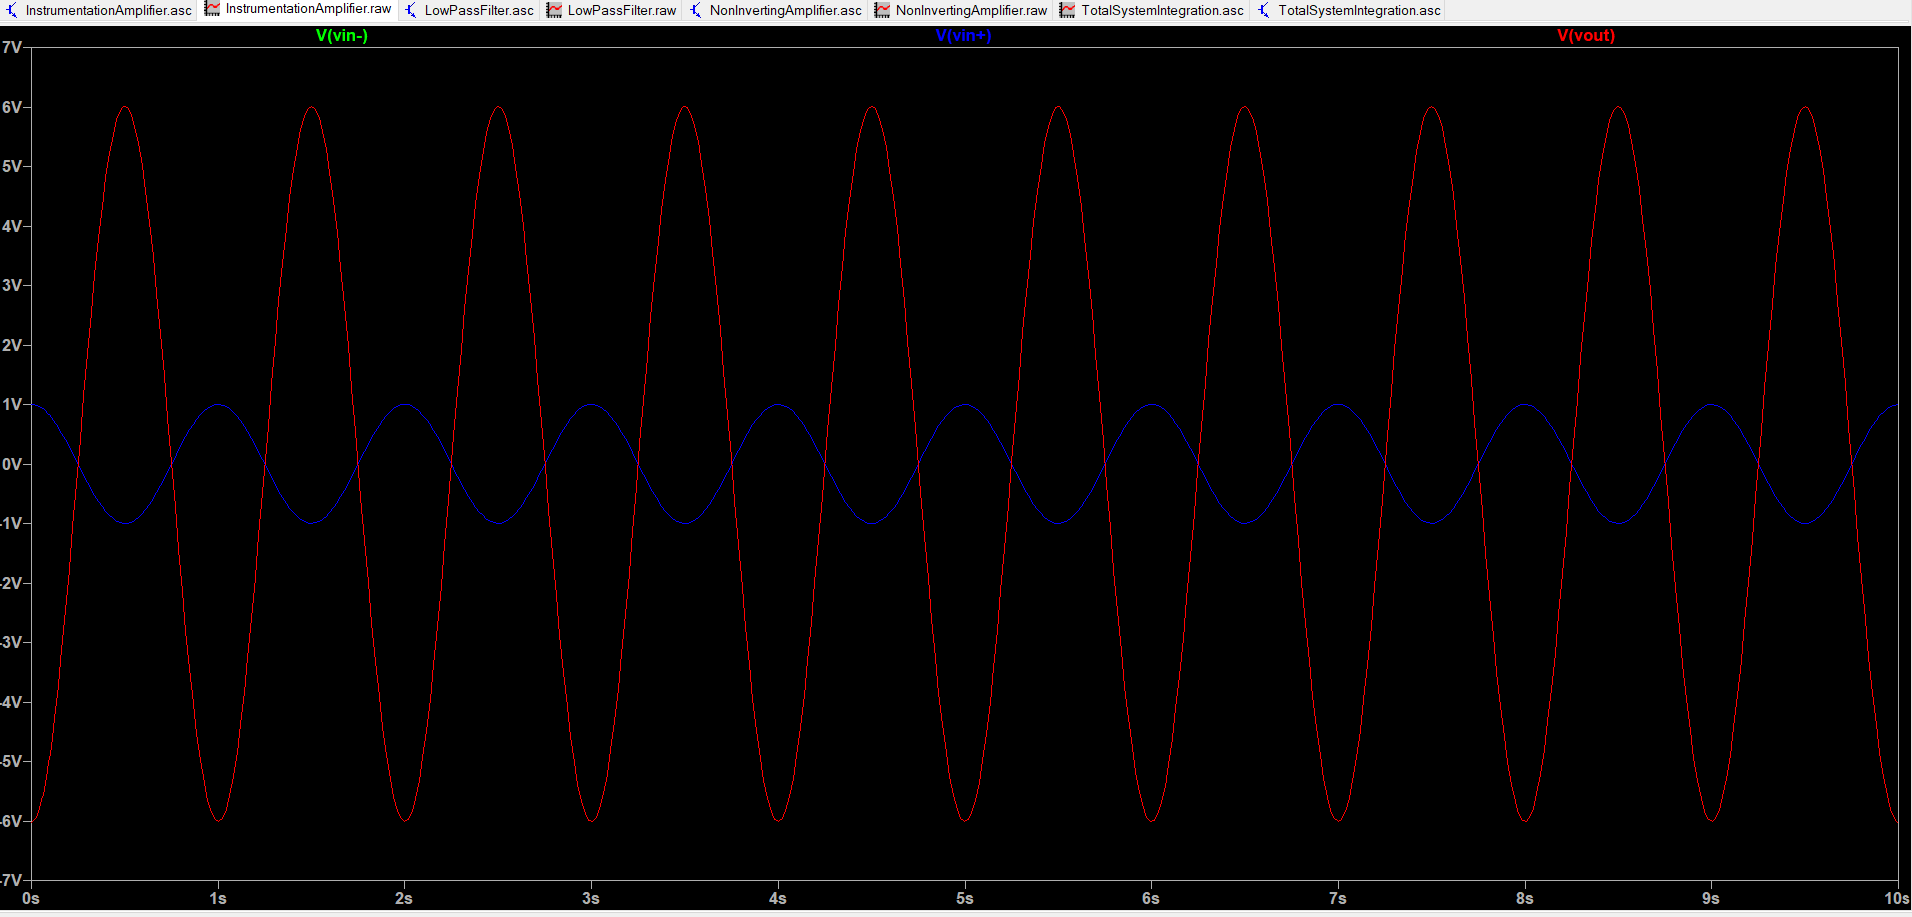
Task: Open TotalSystemIntegration.asc tab with schematic icon
Action: 1349,10
